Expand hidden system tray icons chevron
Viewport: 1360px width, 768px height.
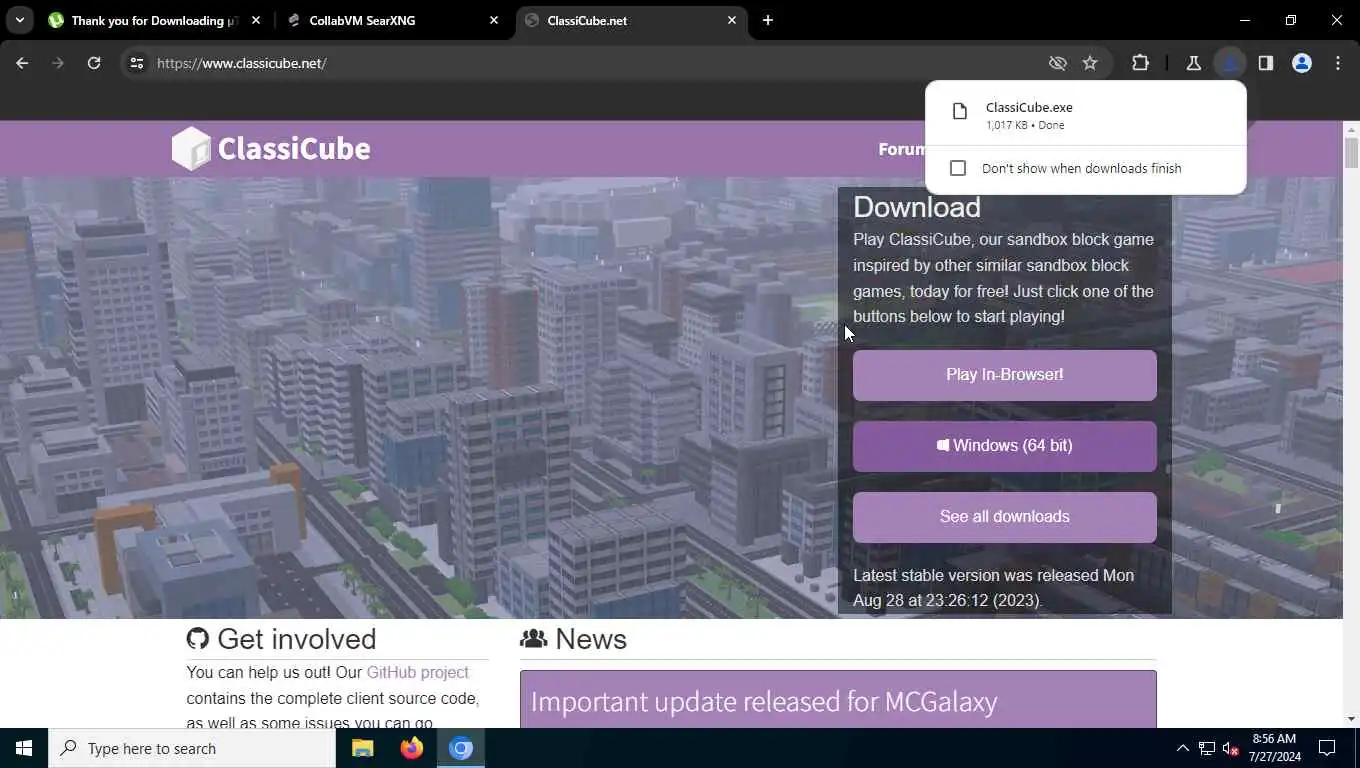[x=1182, y=748]
